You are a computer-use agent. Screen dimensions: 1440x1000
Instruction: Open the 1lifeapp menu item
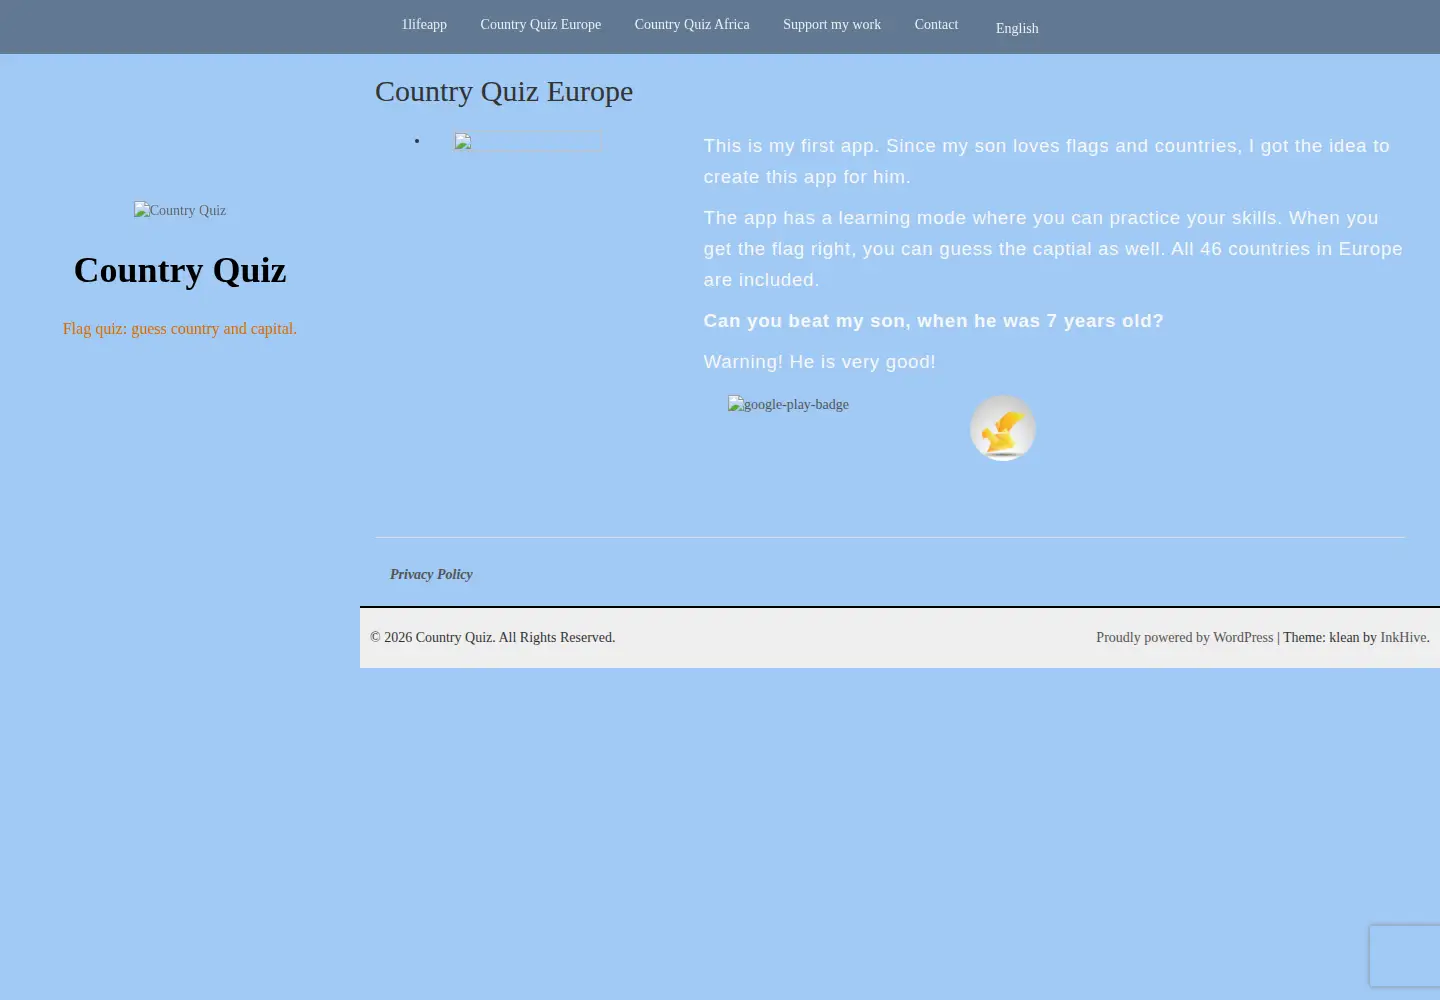pos(424,25)
